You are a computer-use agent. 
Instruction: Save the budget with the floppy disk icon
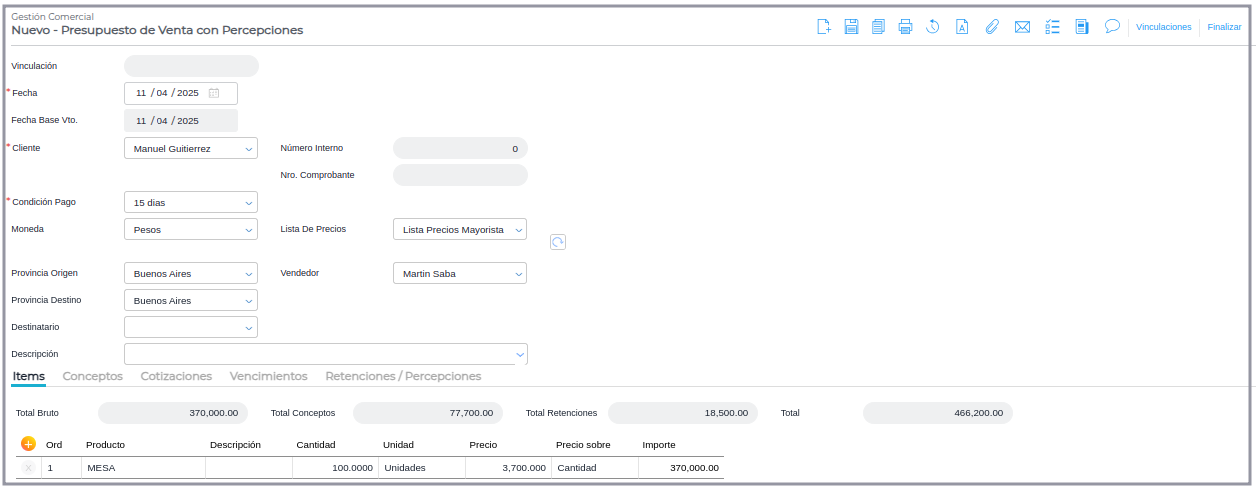point(851,27)
